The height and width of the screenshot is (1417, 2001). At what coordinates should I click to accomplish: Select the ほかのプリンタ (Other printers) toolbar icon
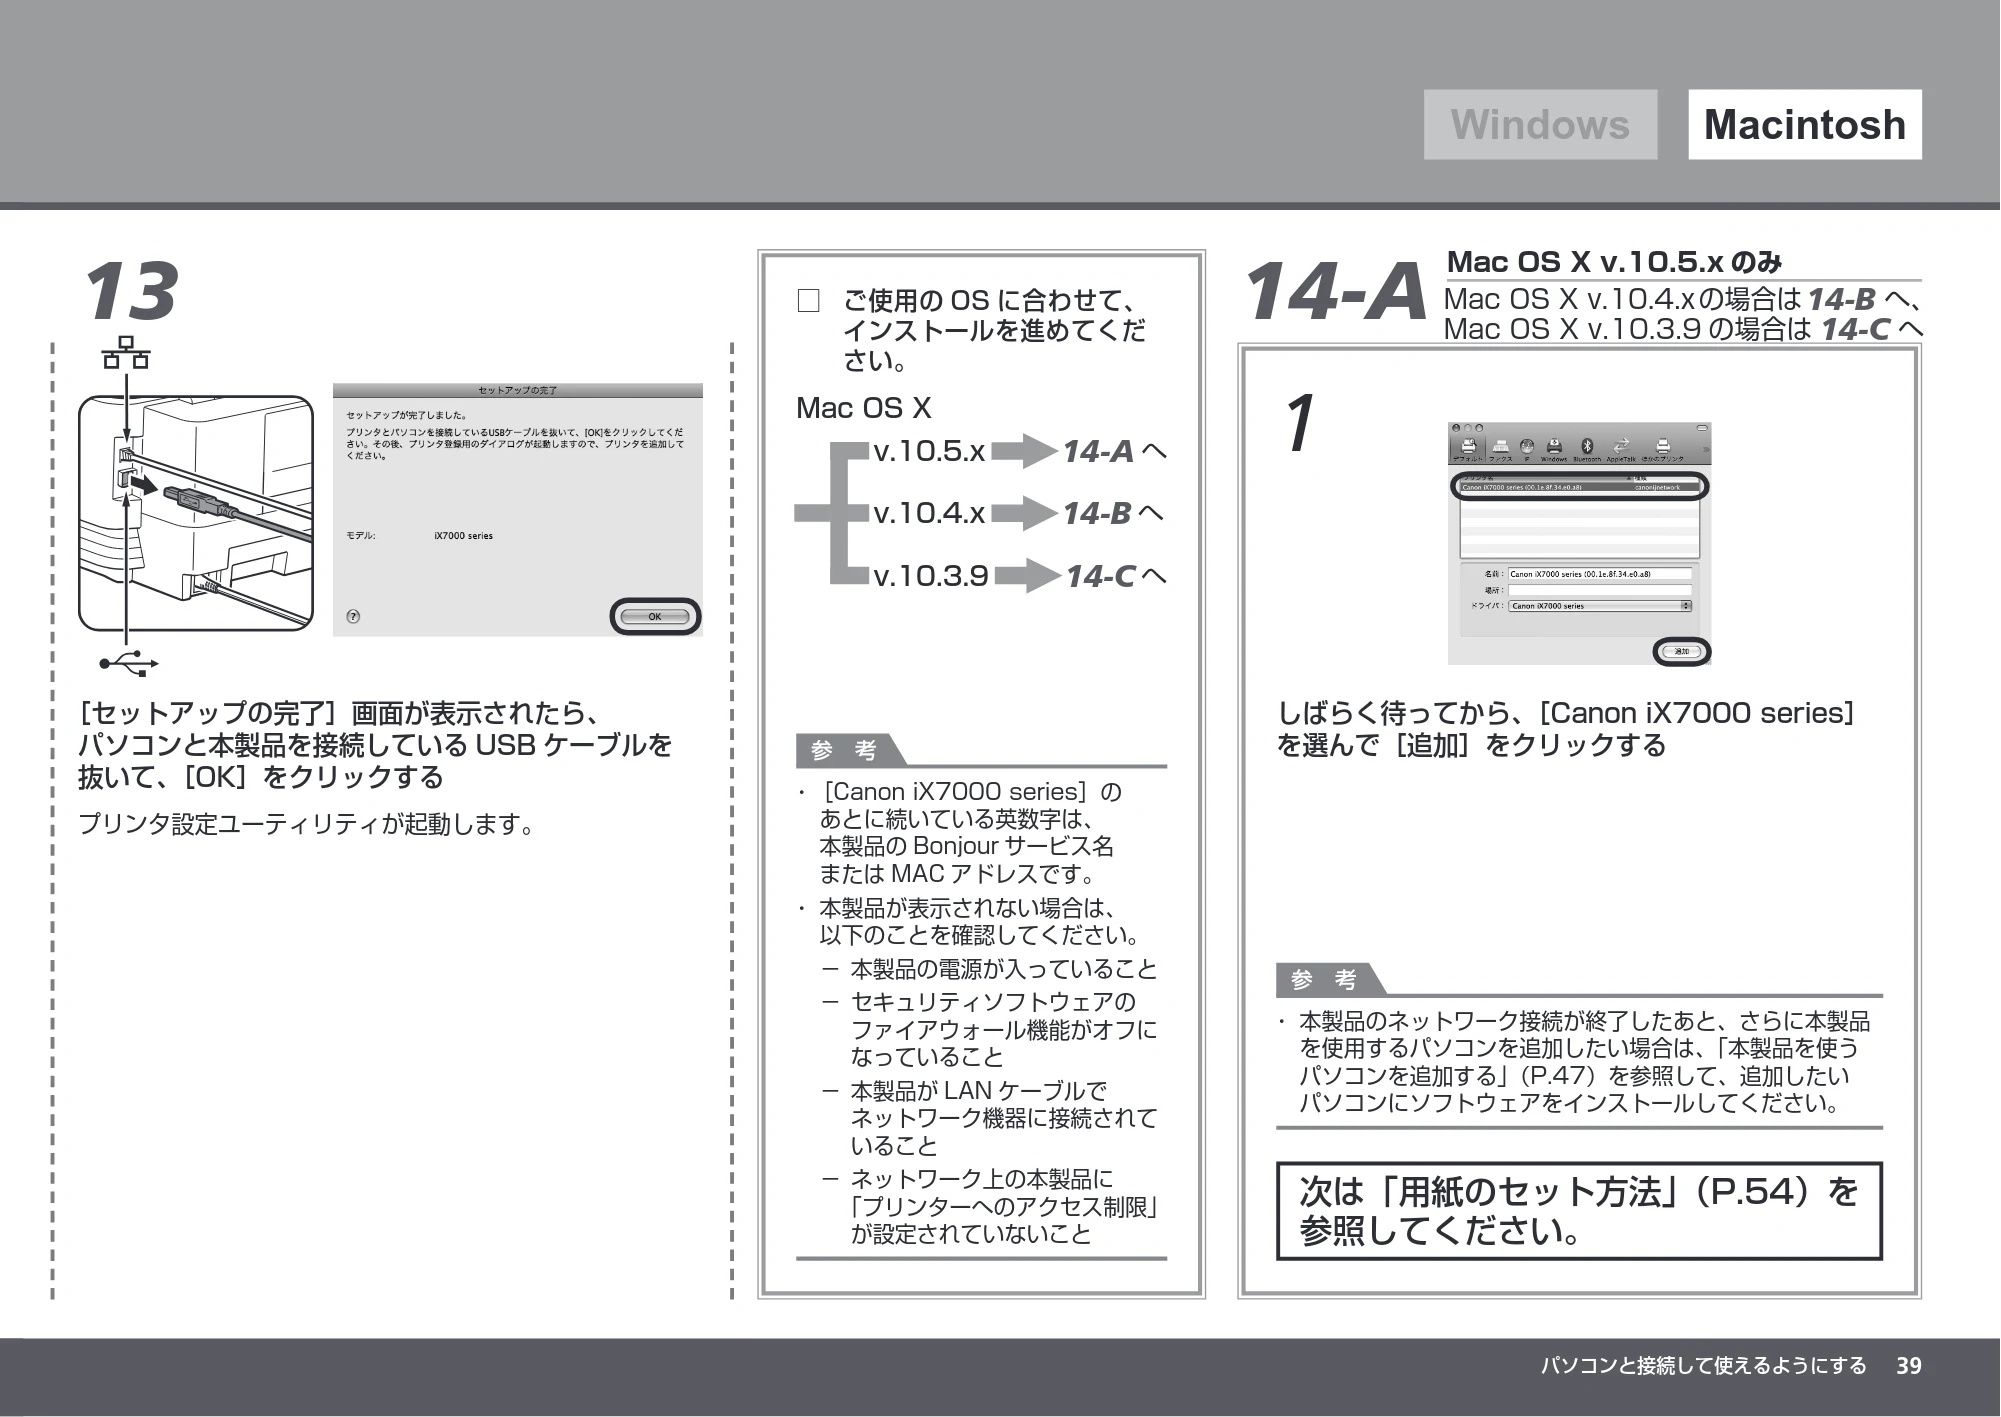1663,450
